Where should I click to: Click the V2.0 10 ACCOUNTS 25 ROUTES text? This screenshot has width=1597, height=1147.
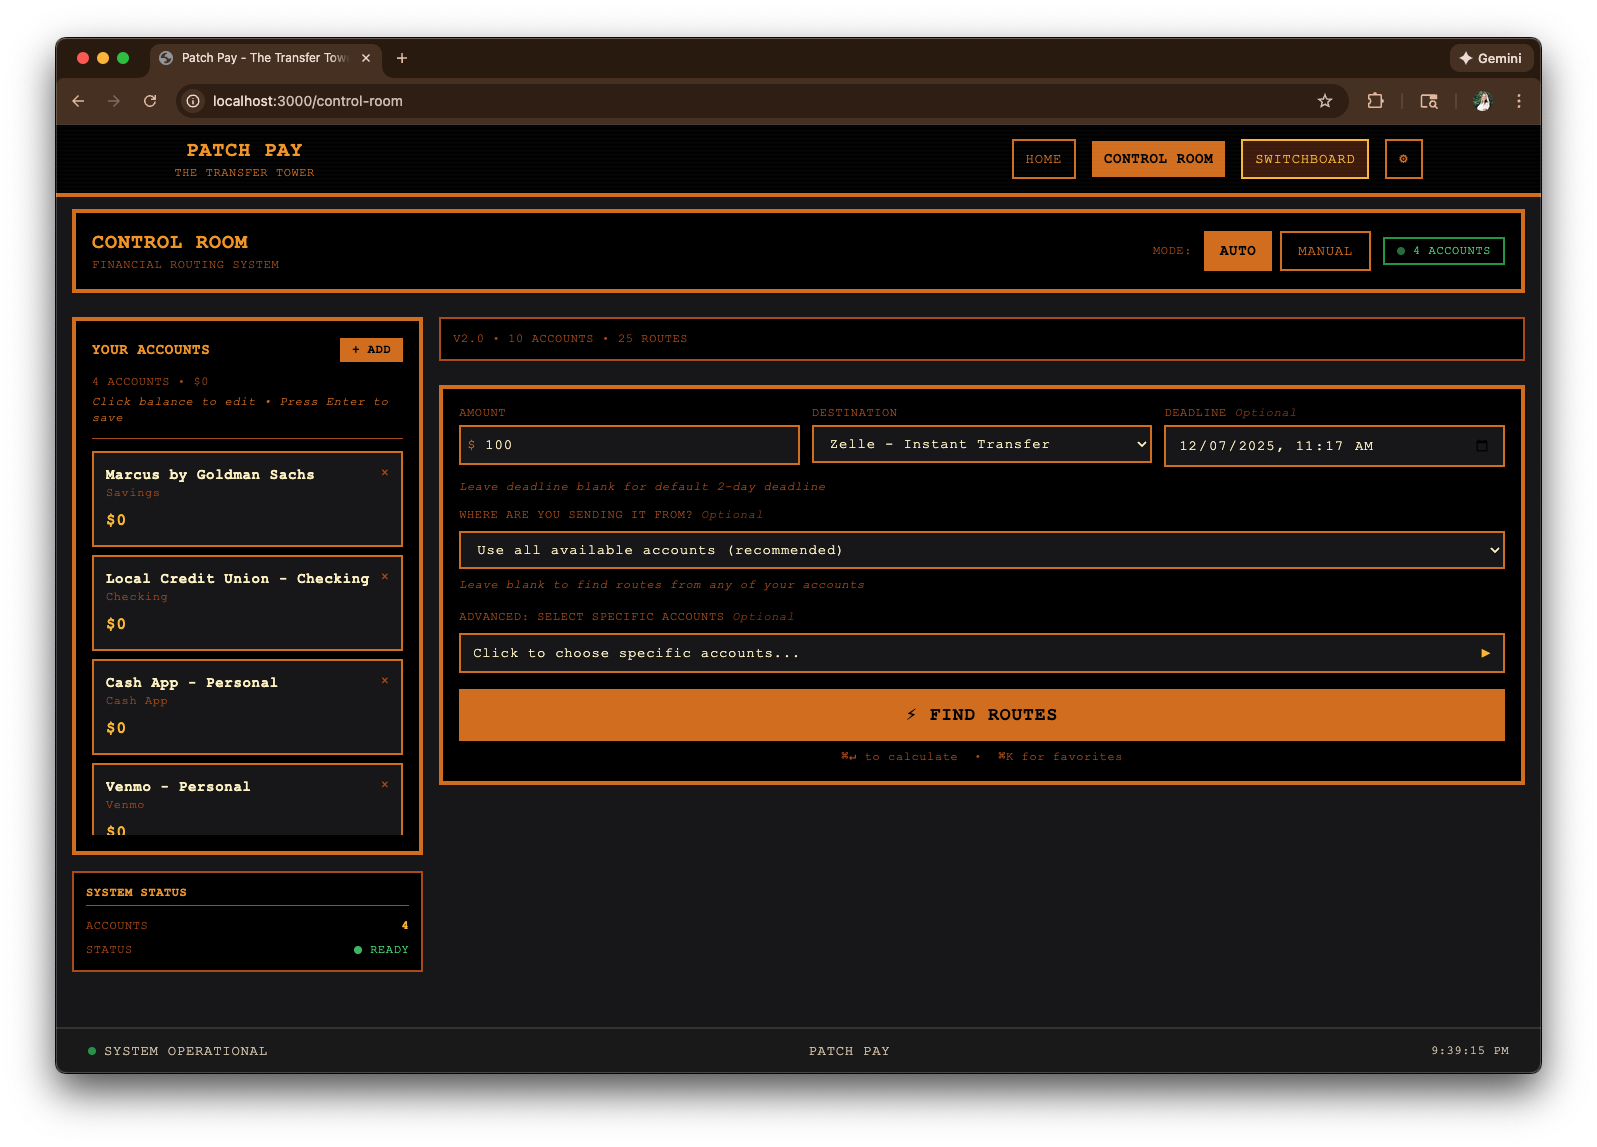click(570, 339)
